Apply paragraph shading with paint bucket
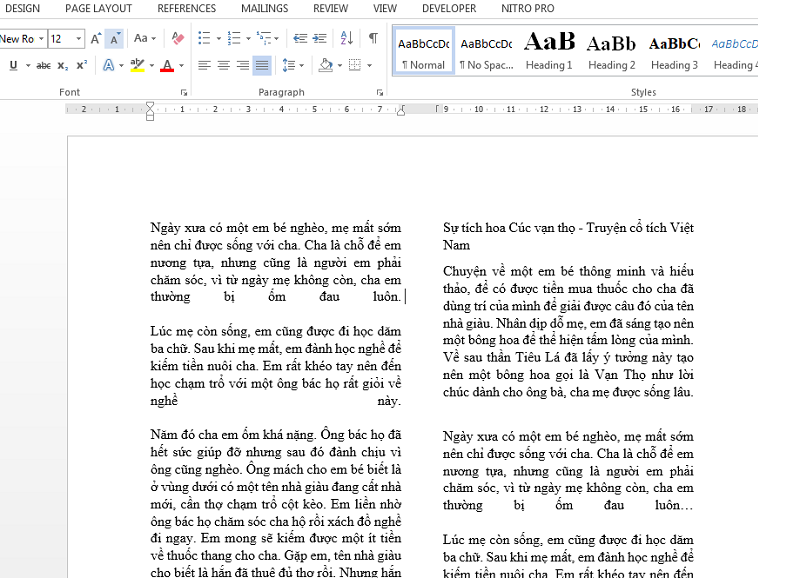The height and width of the screenshot is (580, 801). click(325, 65)
